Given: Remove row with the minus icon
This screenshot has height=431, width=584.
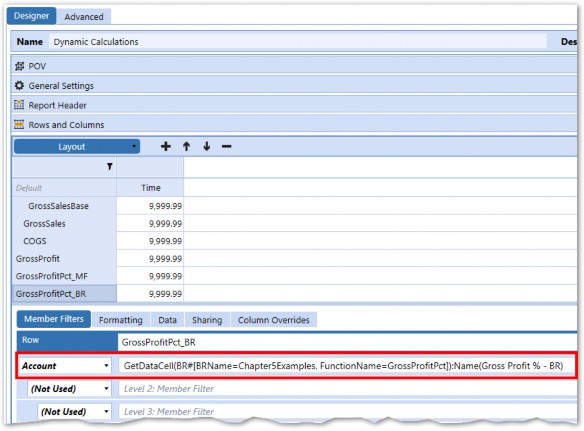Looking at the screenshot, I should [x=226, y=146].
